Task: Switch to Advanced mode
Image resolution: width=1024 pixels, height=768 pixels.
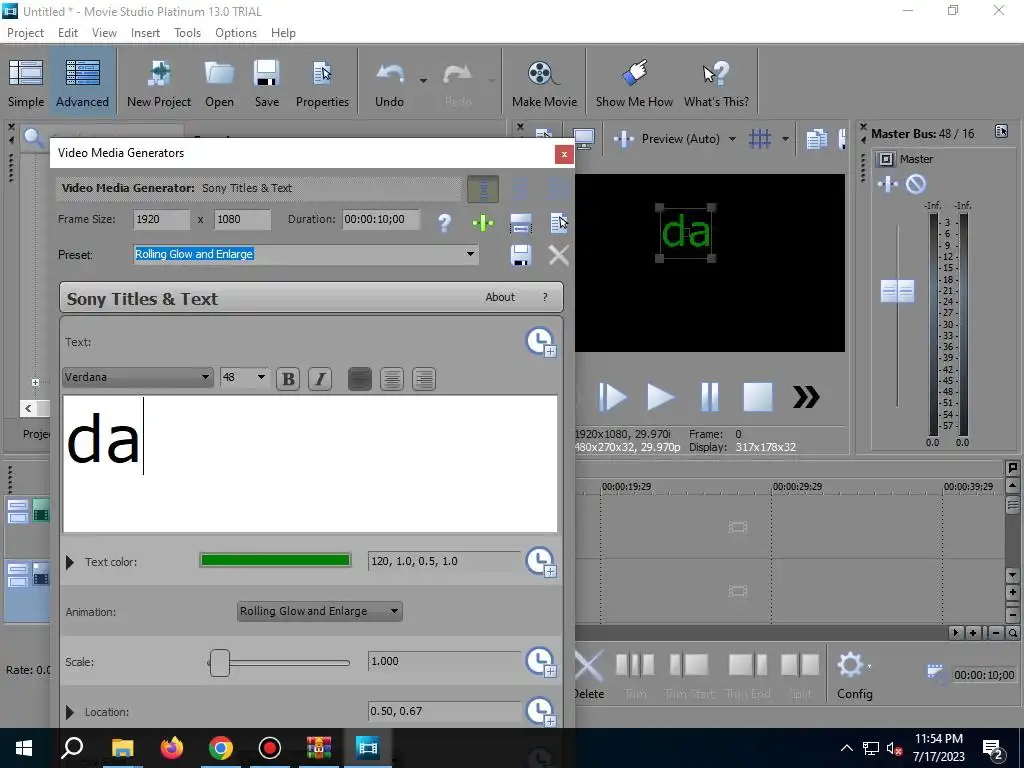Action: point(82,83)
